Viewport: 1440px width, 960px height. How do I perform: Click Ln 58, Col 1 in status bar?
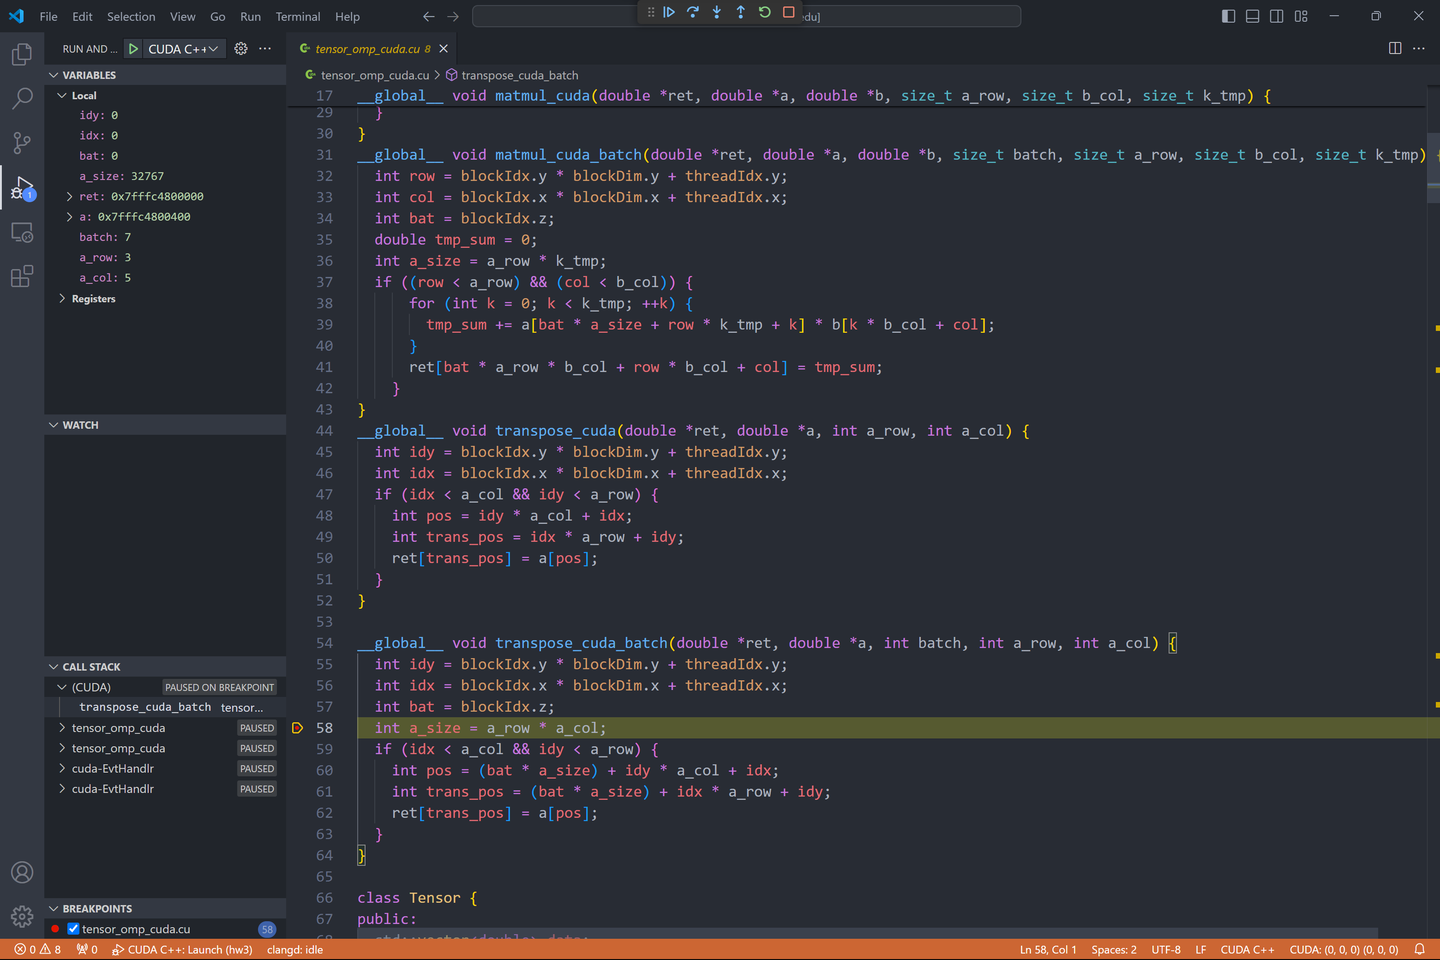tap(1048, 949)
